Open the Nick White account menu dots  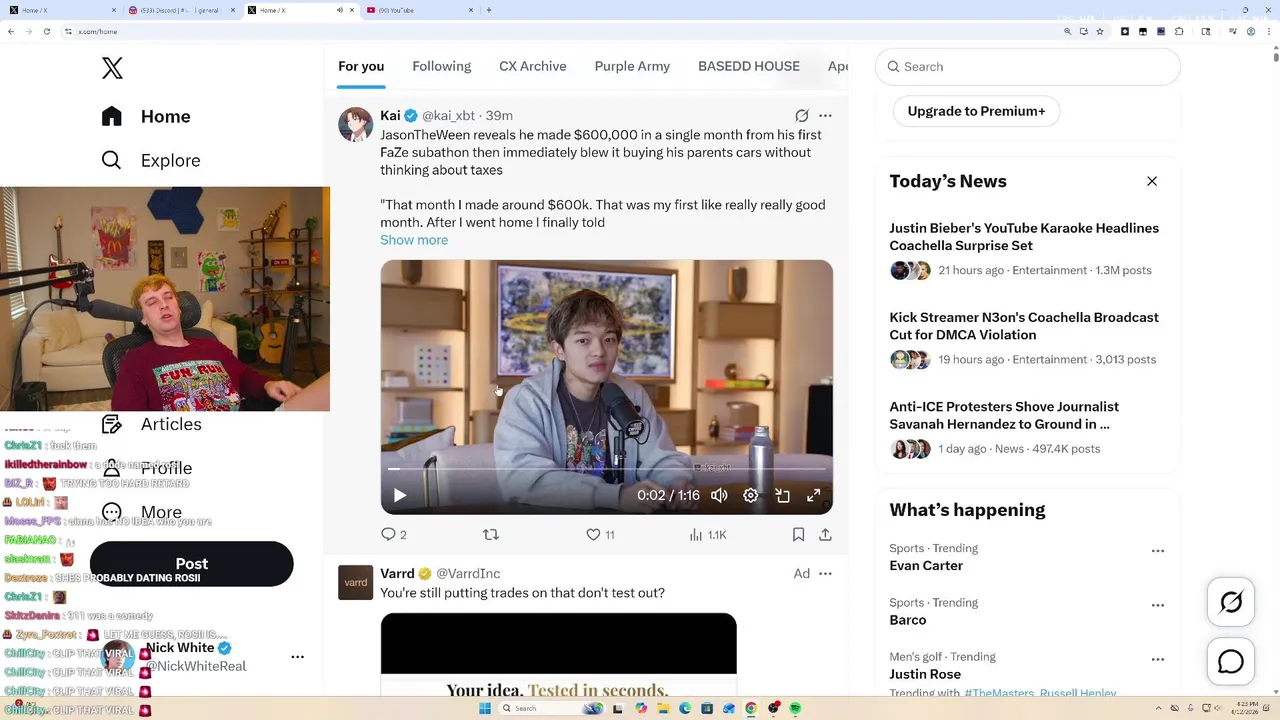pos(297,657)
